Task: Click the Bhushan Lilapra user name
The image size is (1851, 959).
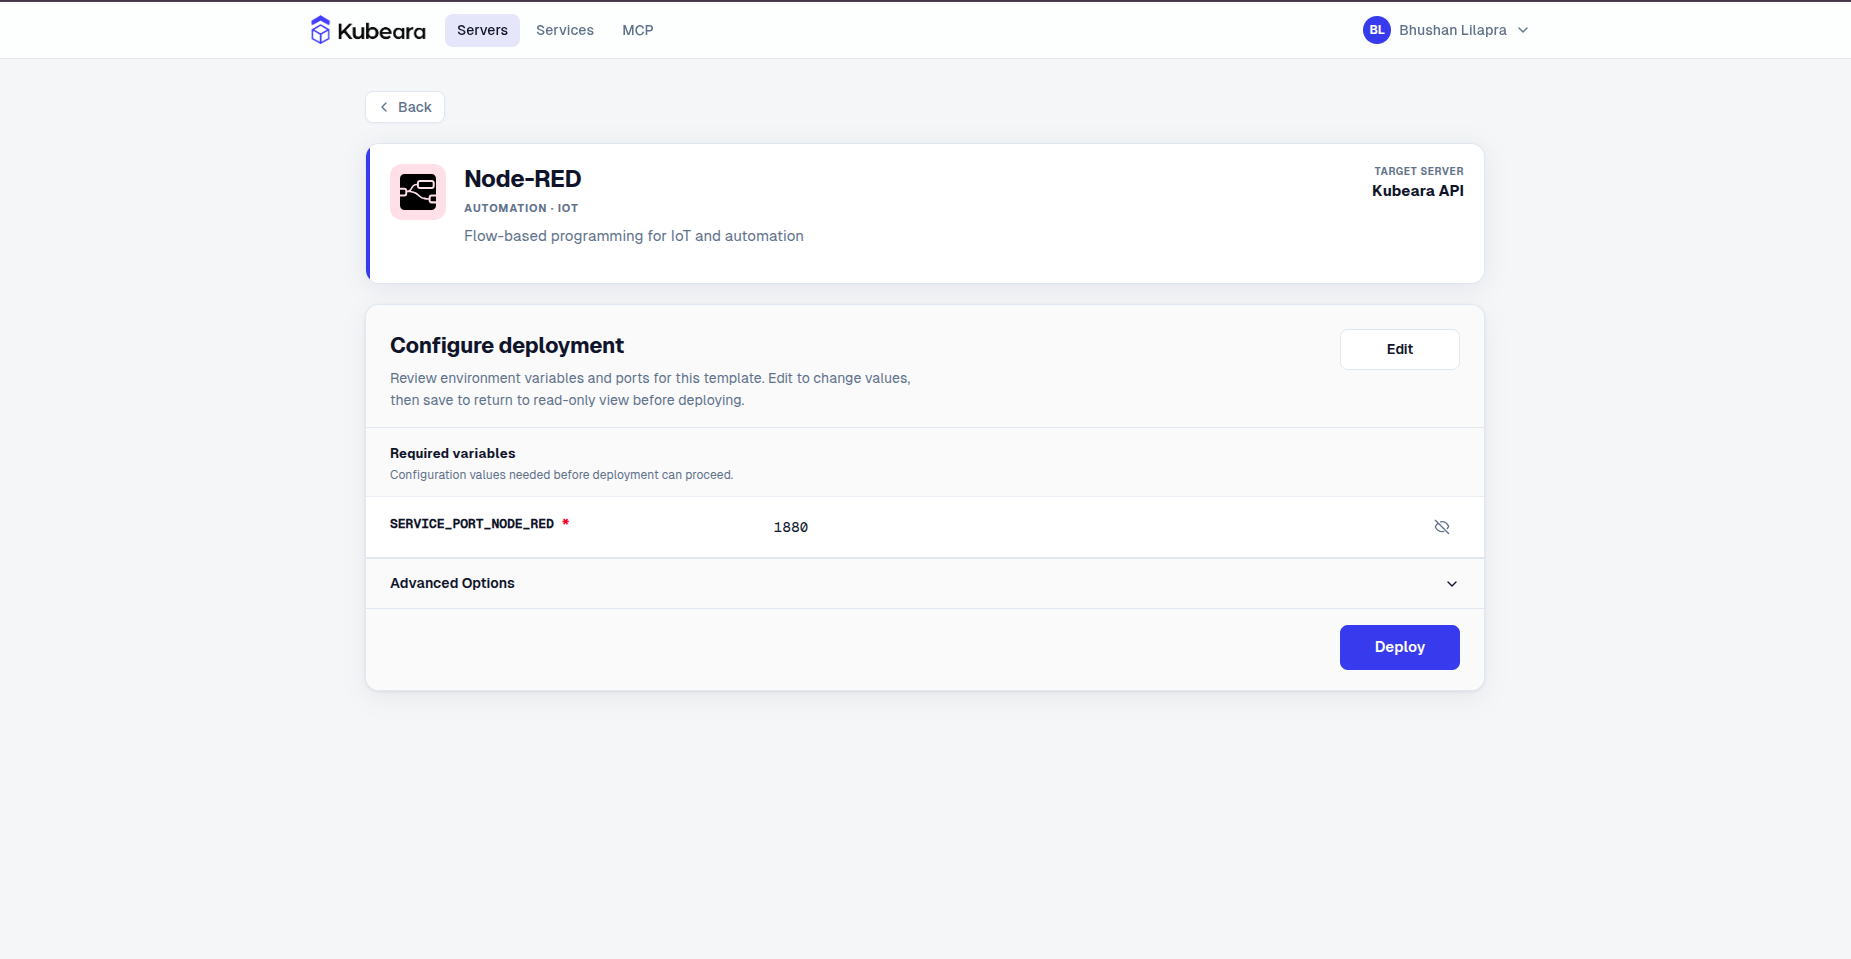Action: pyautogui.click(x=1452, y=30)
